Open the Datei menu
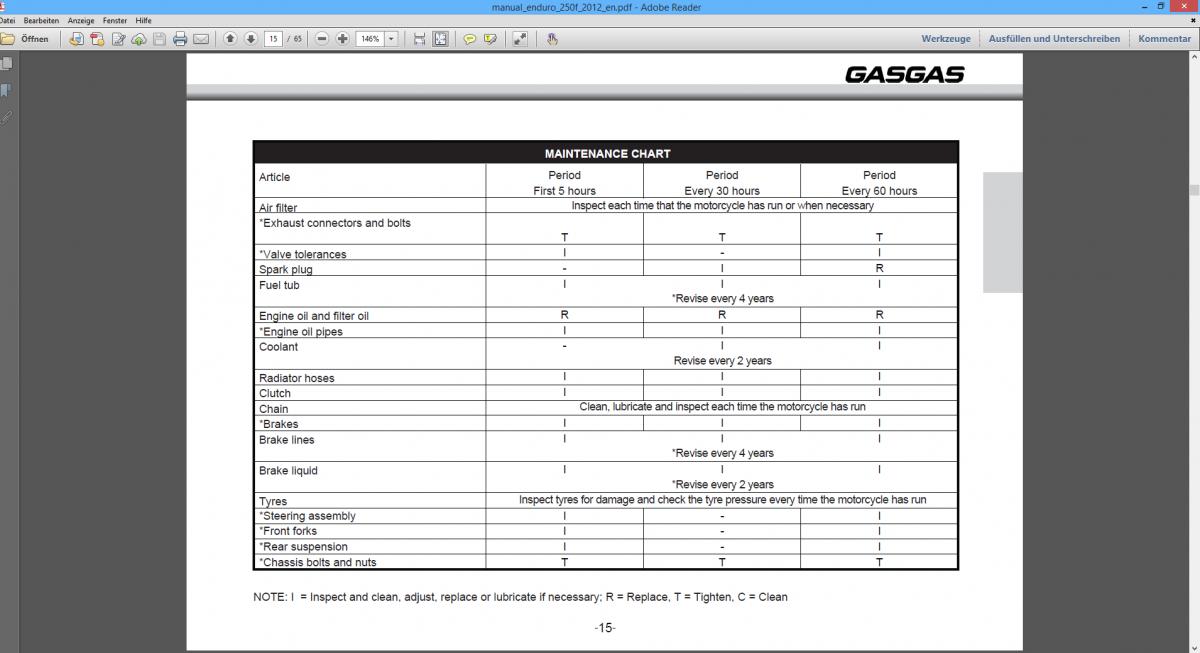The image size is (1200, 653). pos(7,20)
